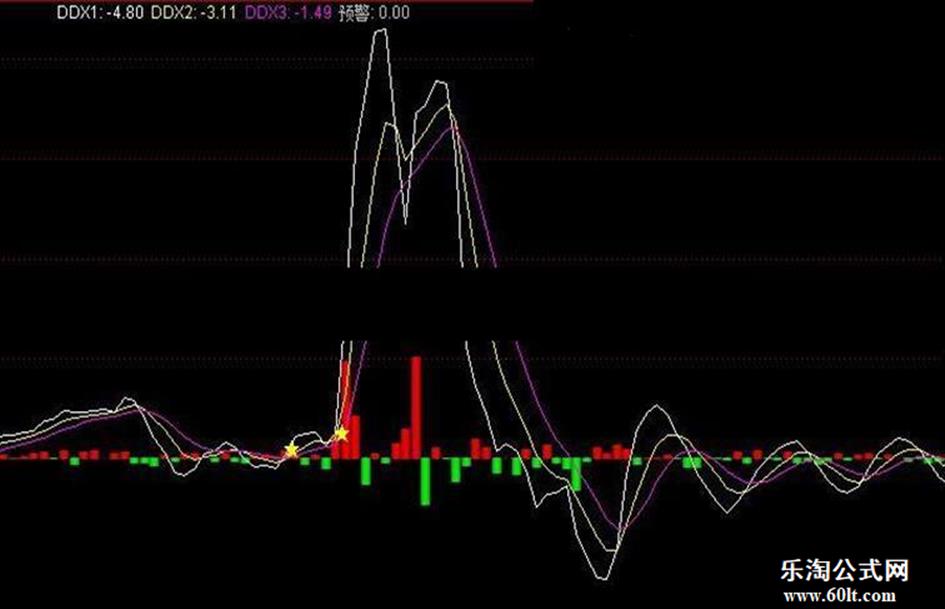This screenshot has height=609, width=945.
Task: Click the DDX2: -3.11 indicator value
Action: 193,13
